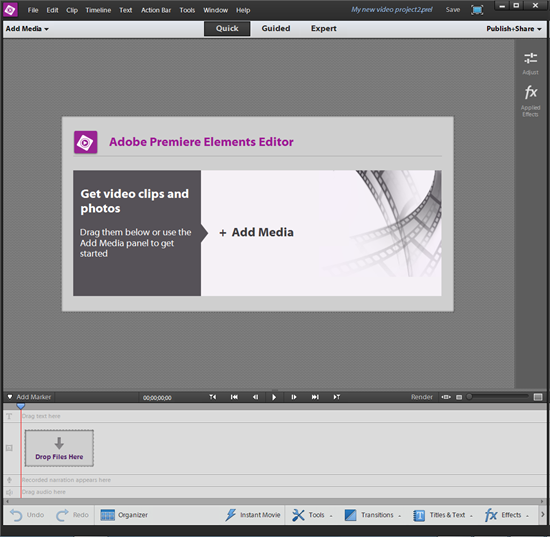Click the Recorded narration appears here track
The image size is (550, 537).
tap(283, 480)
